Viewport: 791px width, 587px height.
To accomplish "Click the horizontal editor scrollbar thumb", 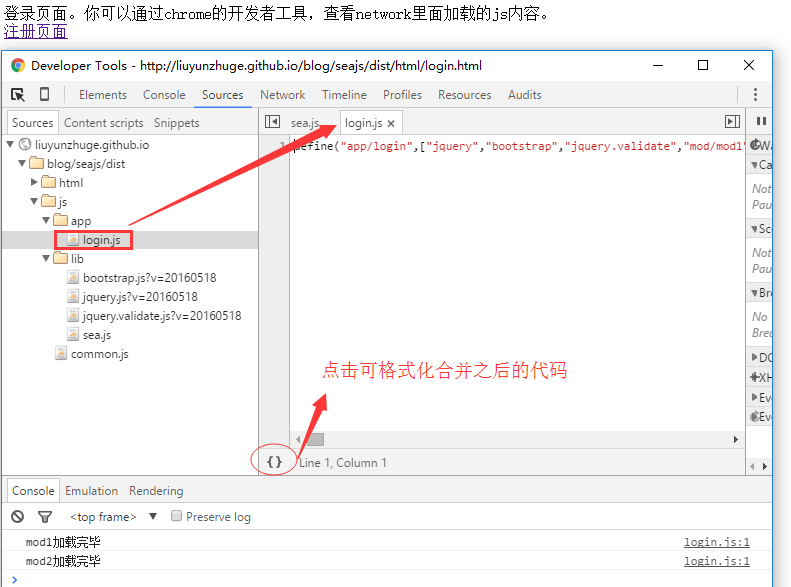I will (315, 439).
